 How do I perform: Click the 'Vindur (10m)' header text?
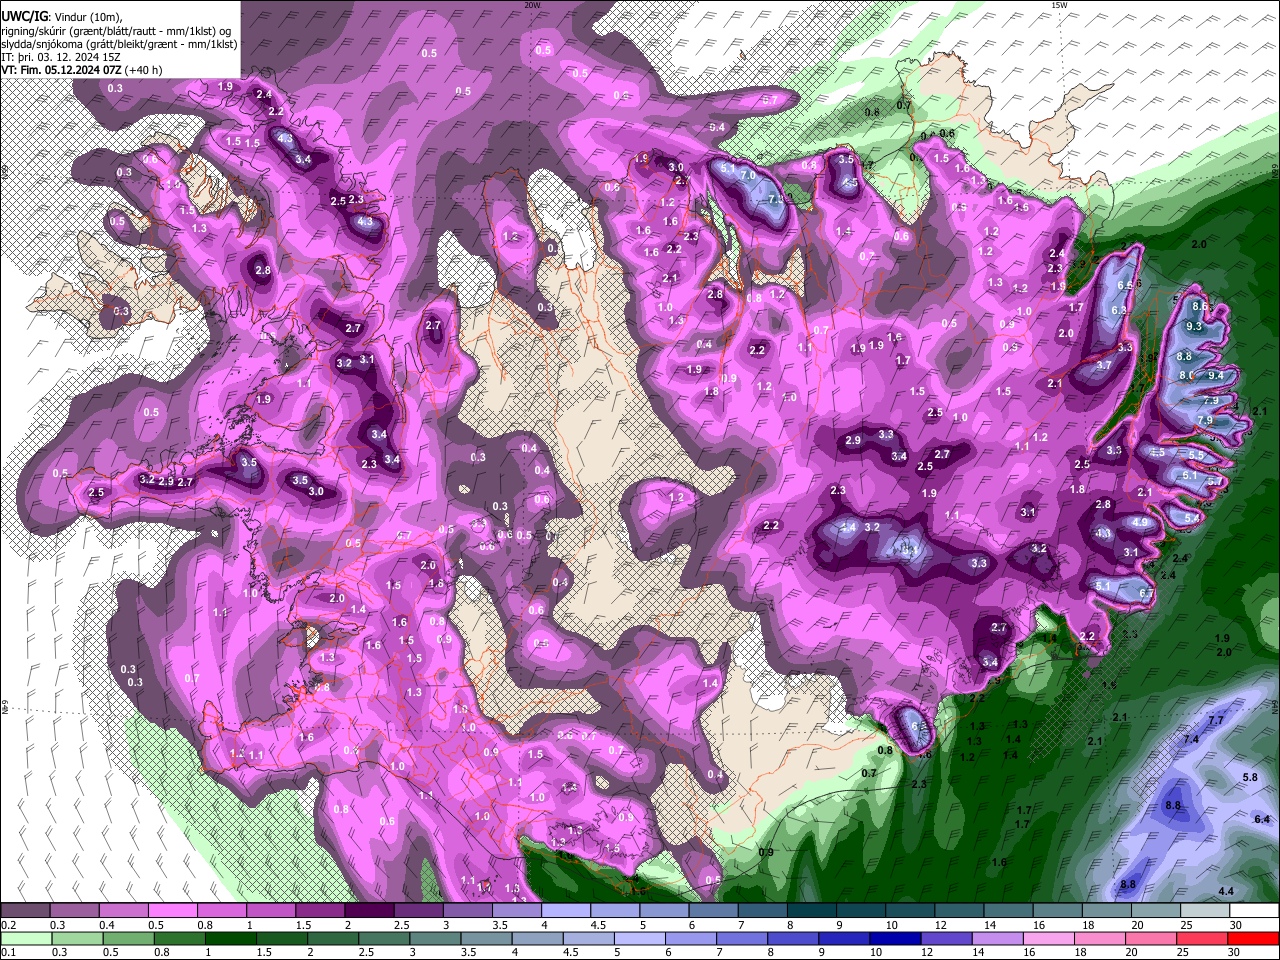[87, 17]
